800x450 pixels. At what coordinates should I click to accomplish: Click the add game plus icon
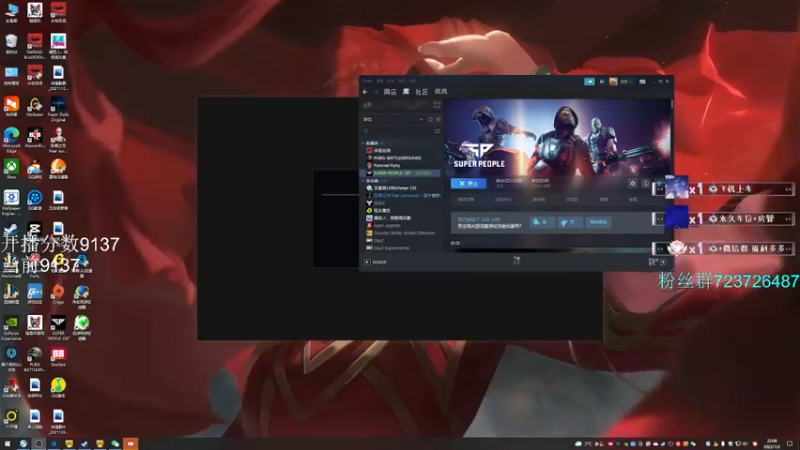pos(367,262)
